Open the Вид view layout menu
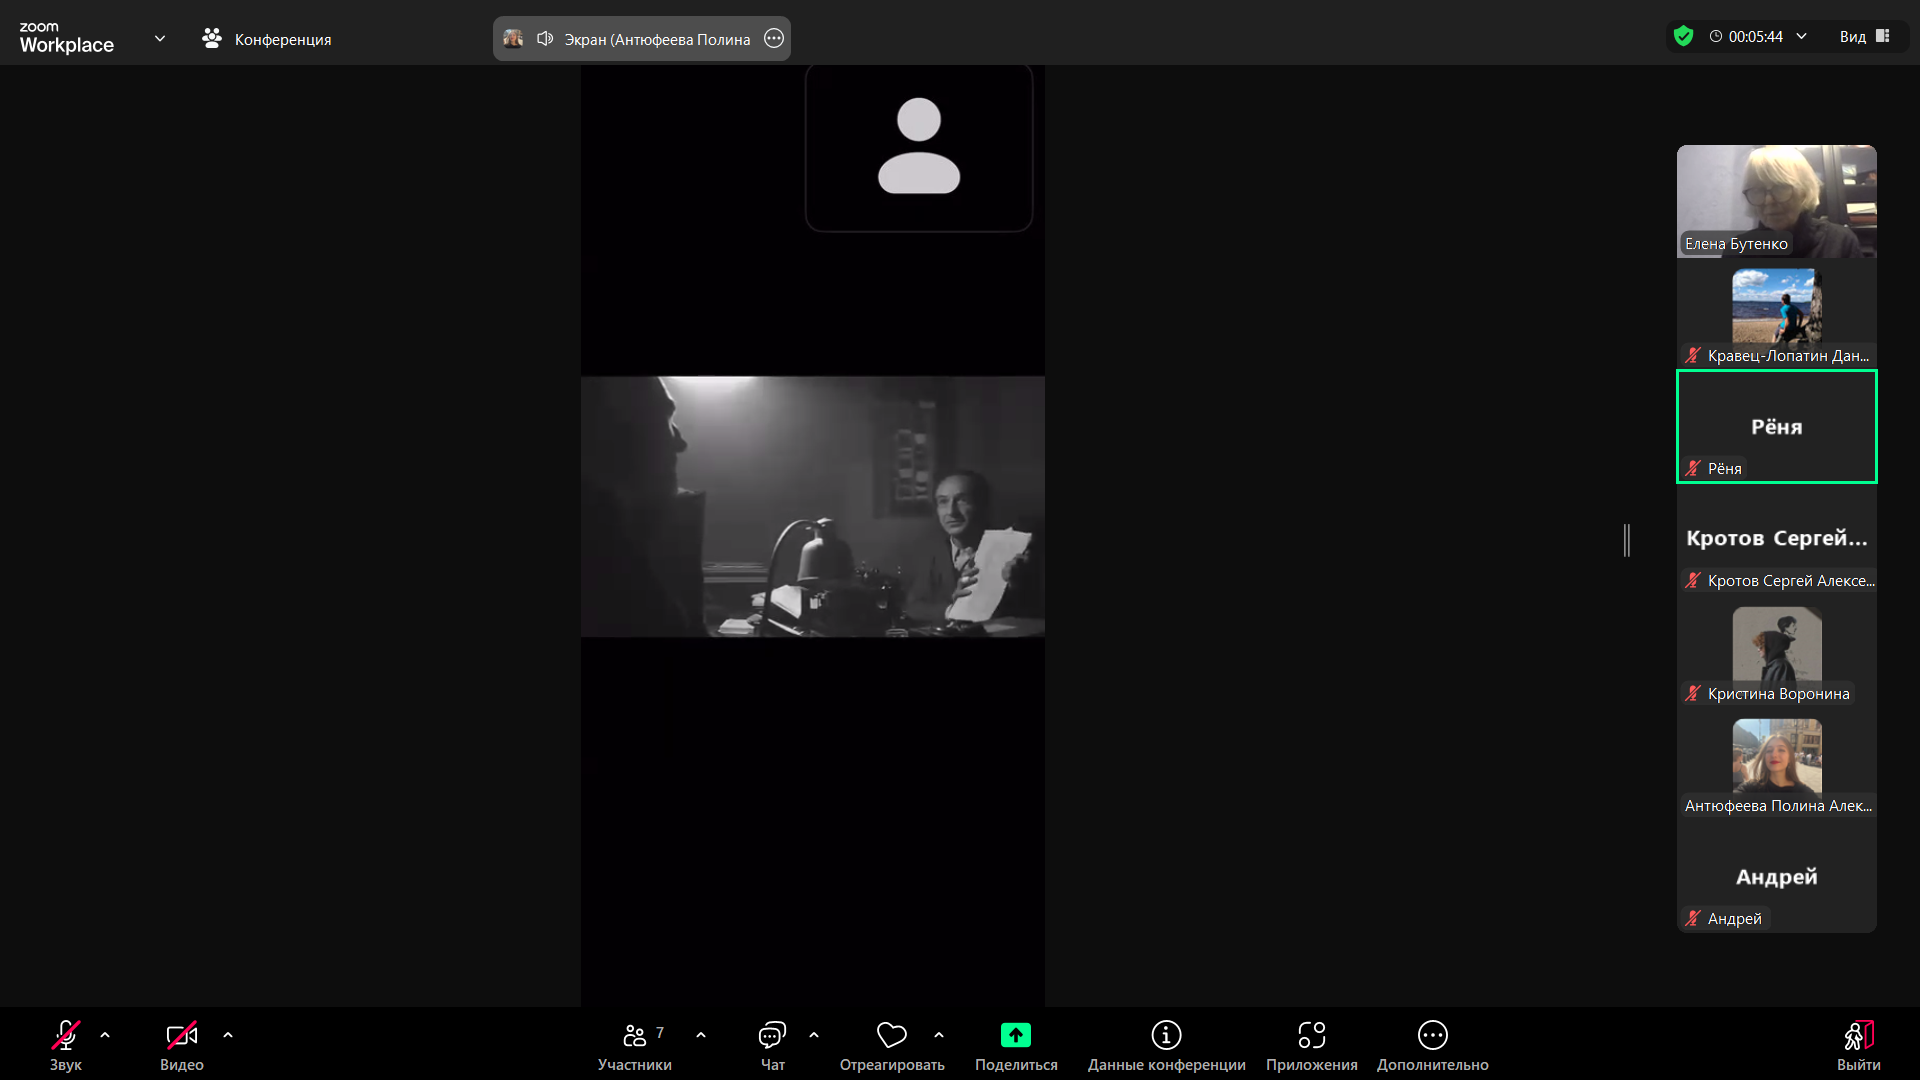The image size is (1920, 1080). (1865, 36)
